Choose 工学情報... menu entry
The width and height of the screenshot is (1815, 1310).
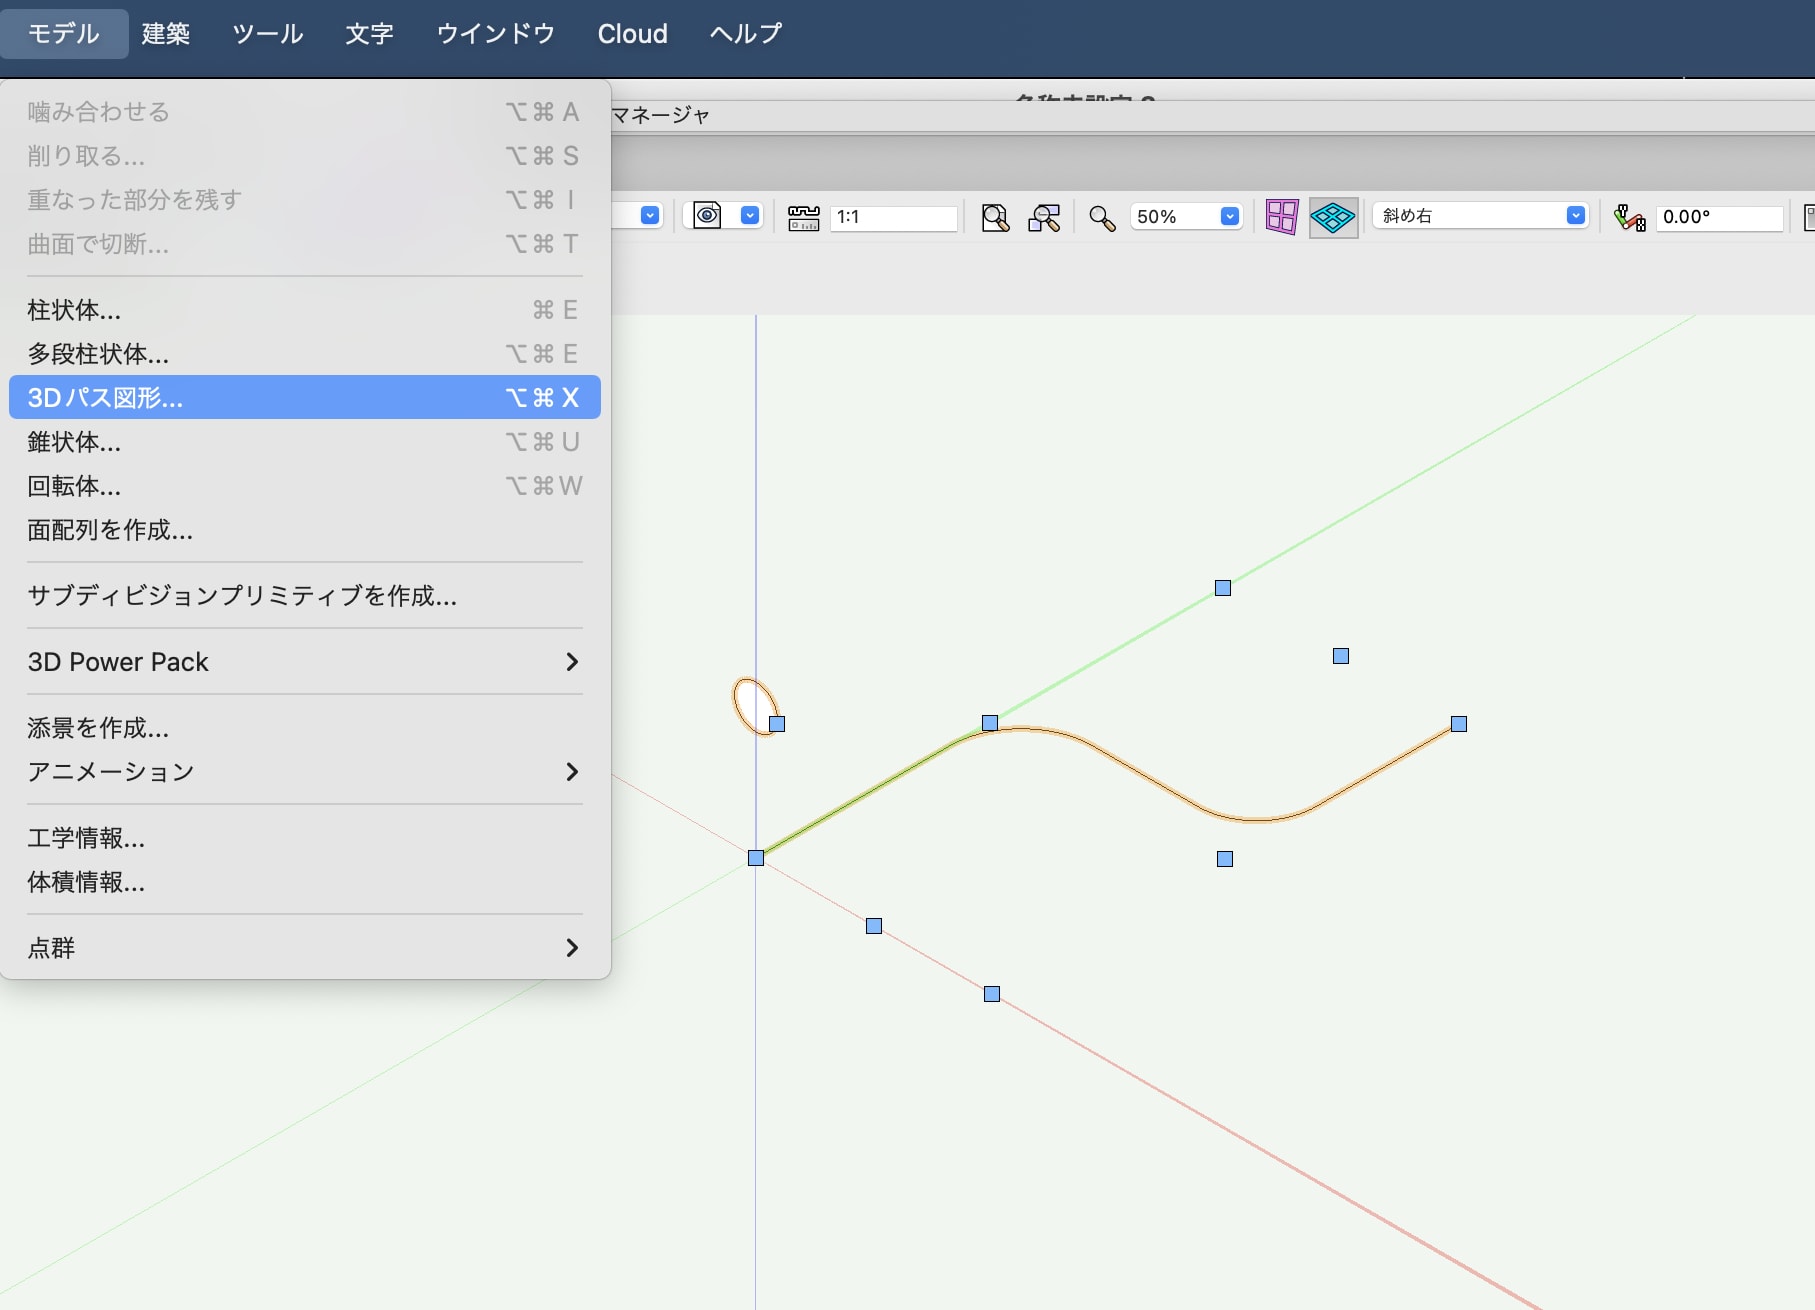(x=304, y=838)
